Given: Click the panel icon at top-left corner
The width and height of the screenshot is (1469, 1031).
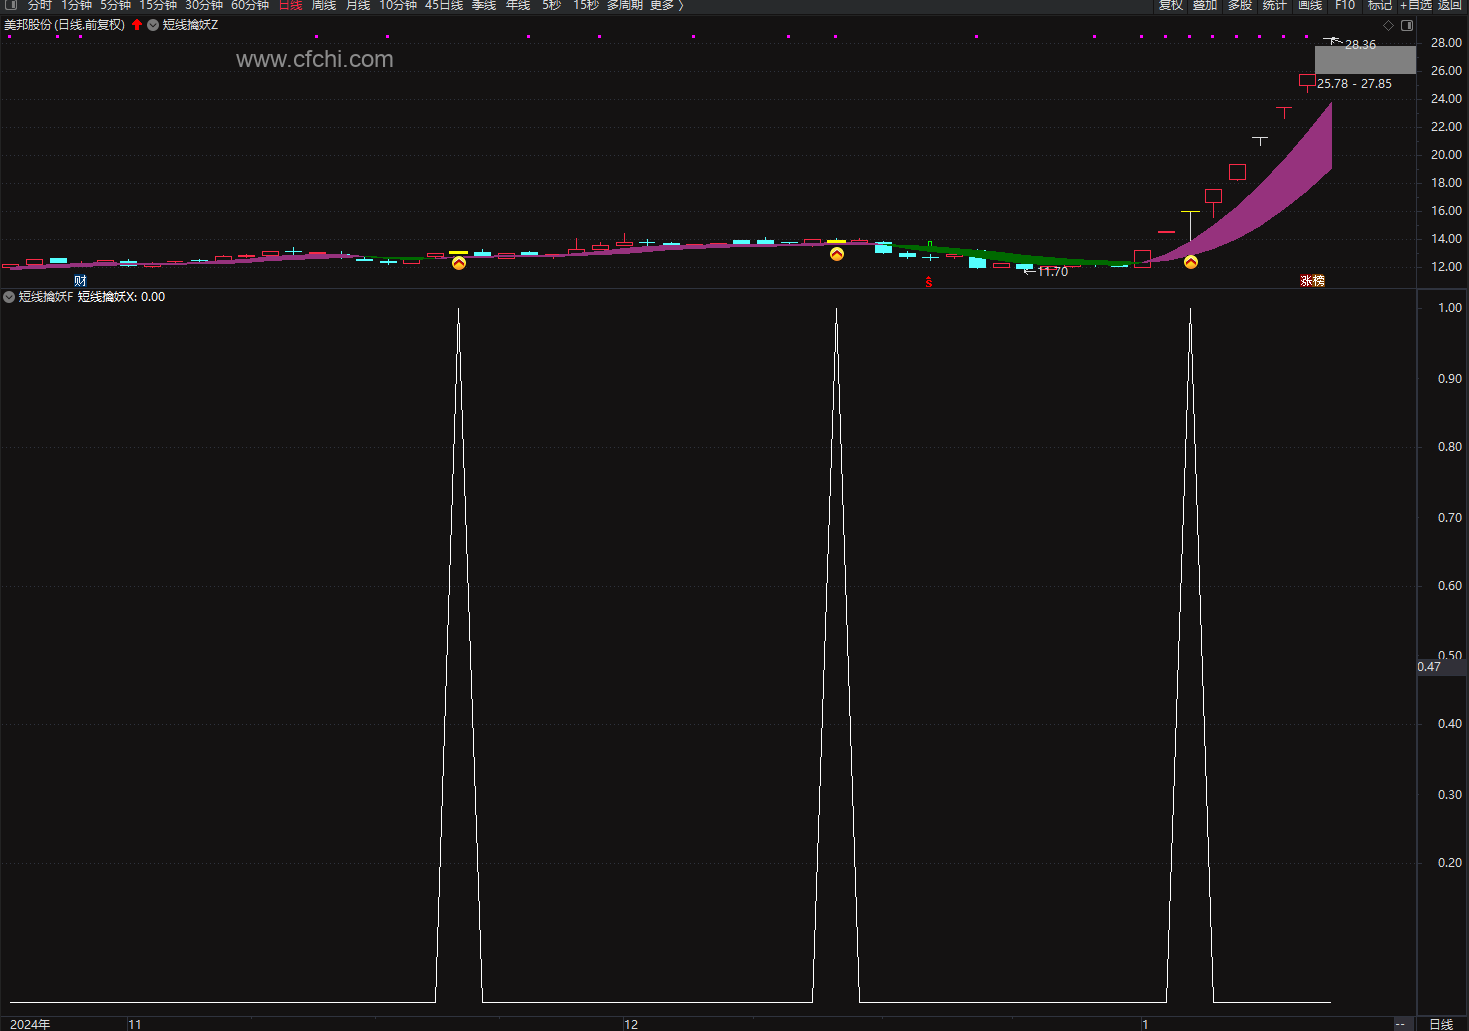Looking at the screenshot, I should pos(11,5).
